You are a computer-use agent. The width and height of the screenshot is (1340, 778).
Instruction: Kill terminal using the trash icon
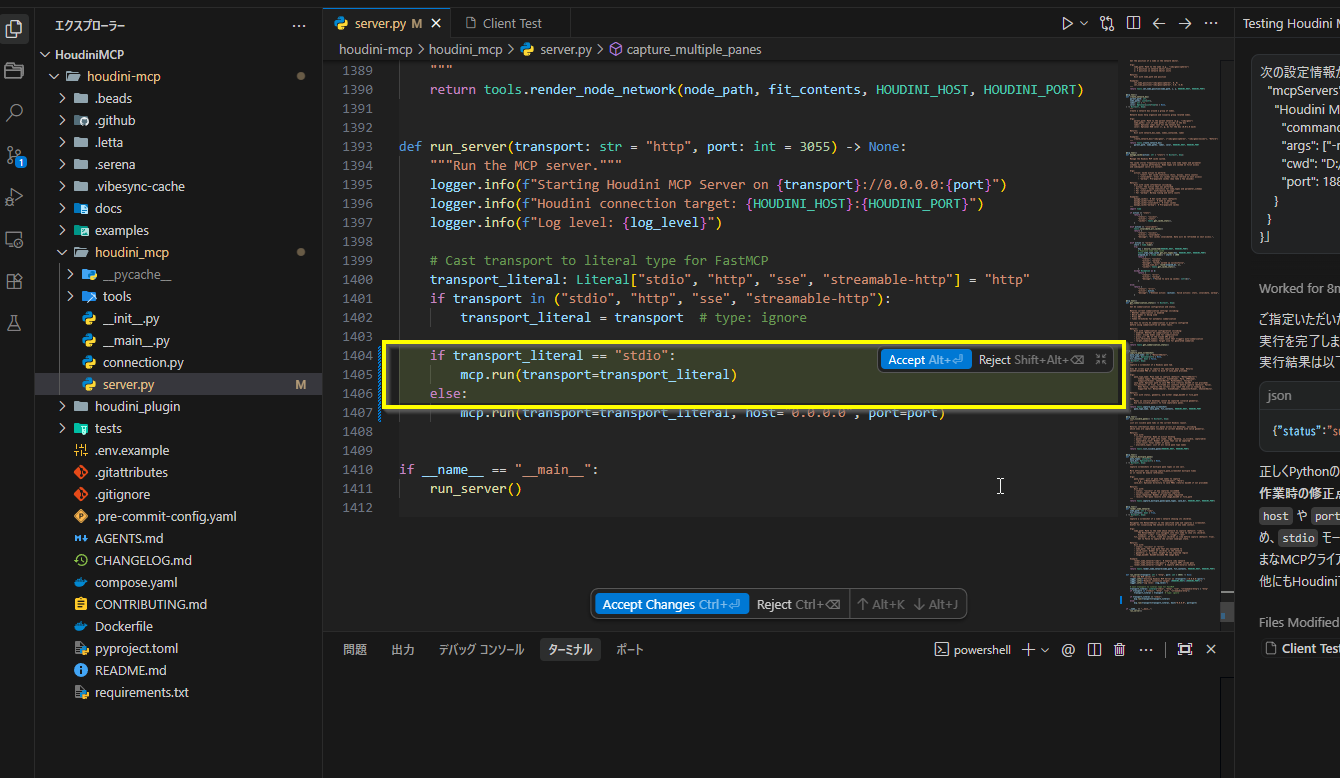click(1120, 650)
